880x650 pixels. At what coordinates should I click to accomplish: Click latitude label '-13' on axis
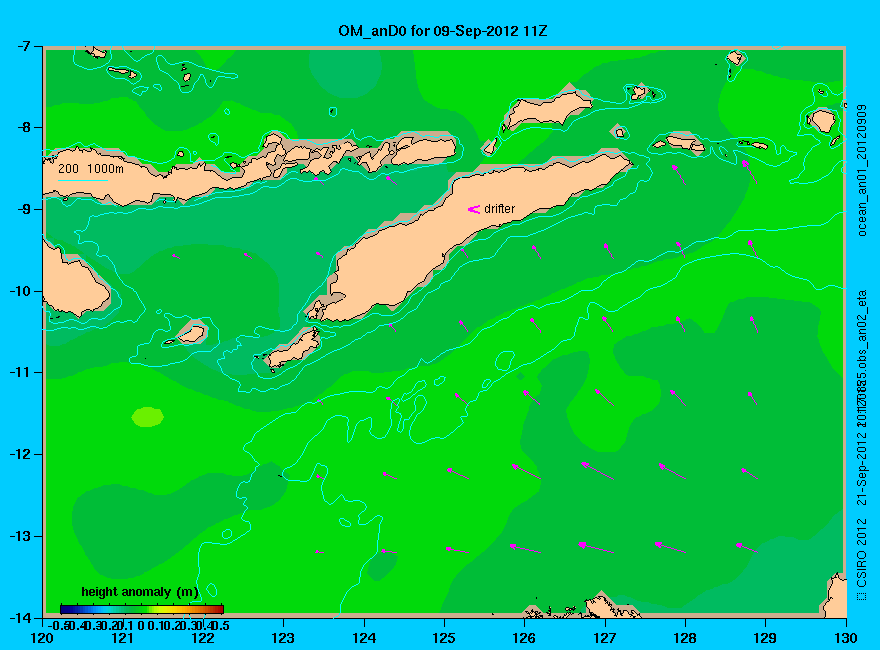click(20, 536)
